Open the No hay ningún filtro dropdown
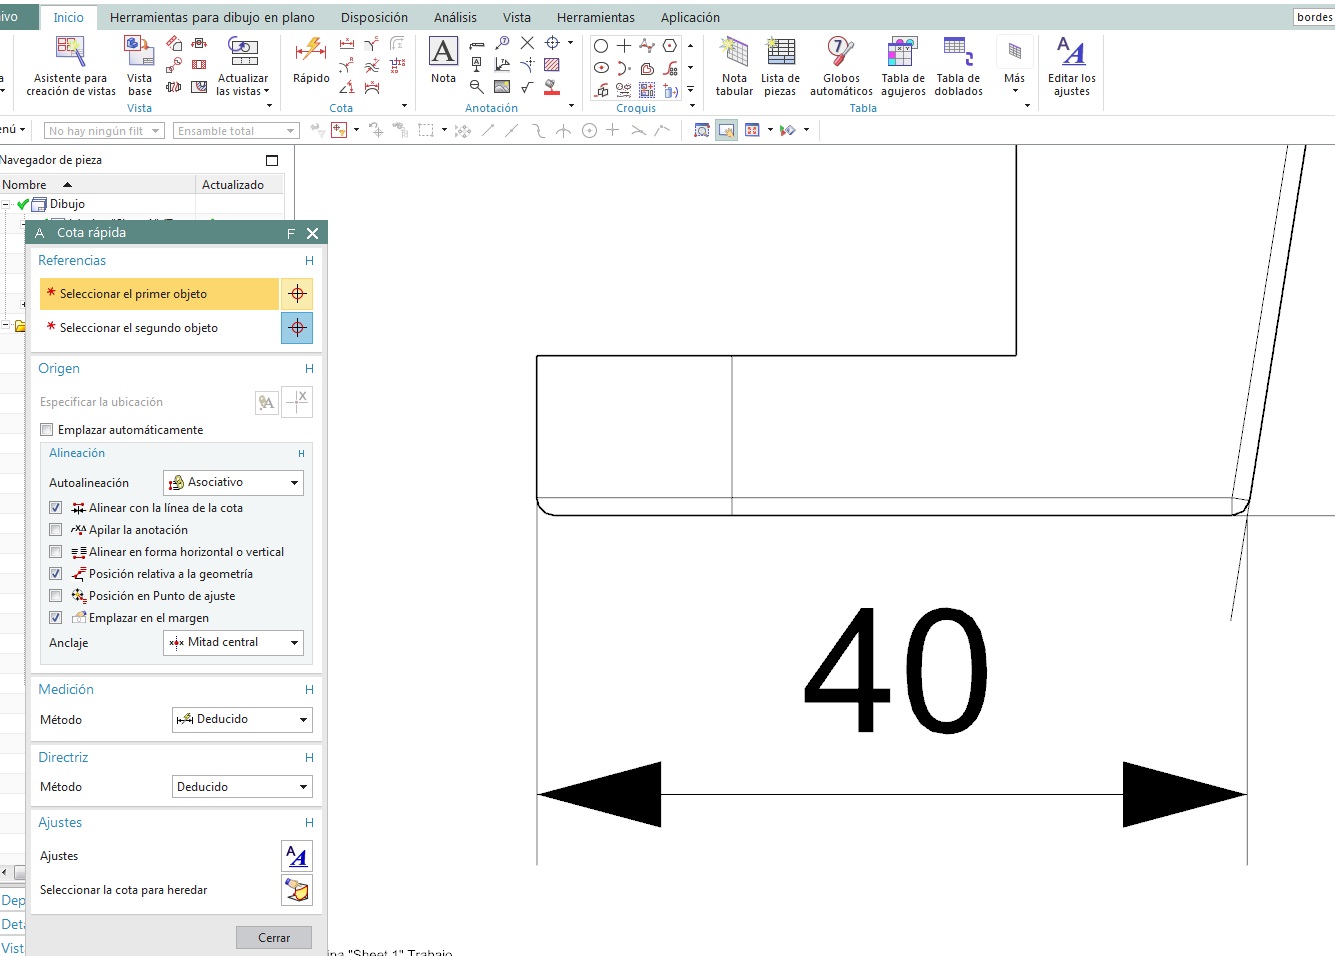 (104, 131)
